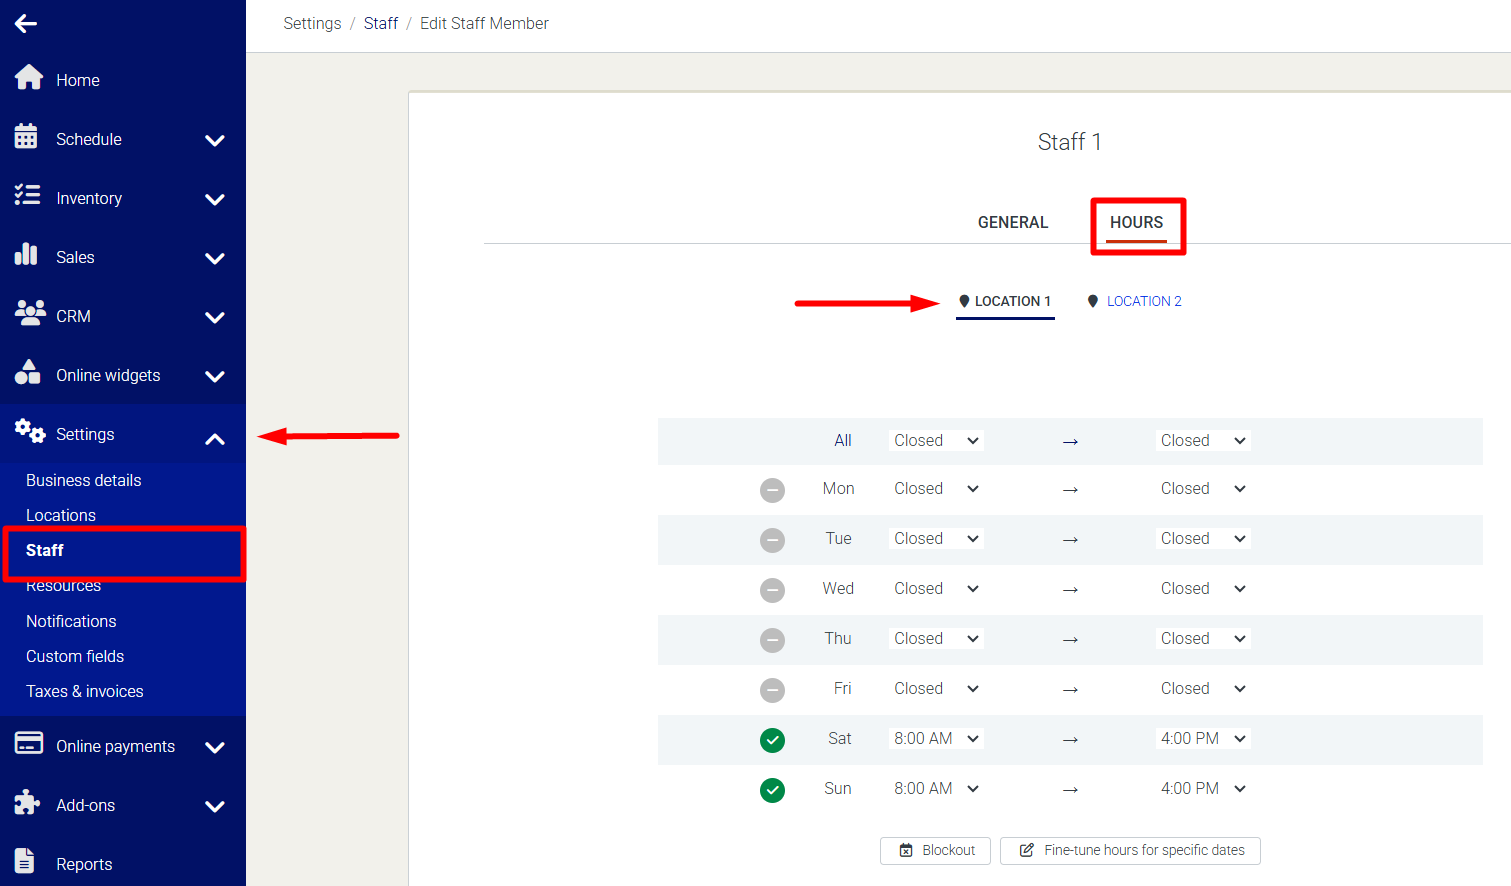
Task: Click the Online payments card icon
Action: (29, 744)
